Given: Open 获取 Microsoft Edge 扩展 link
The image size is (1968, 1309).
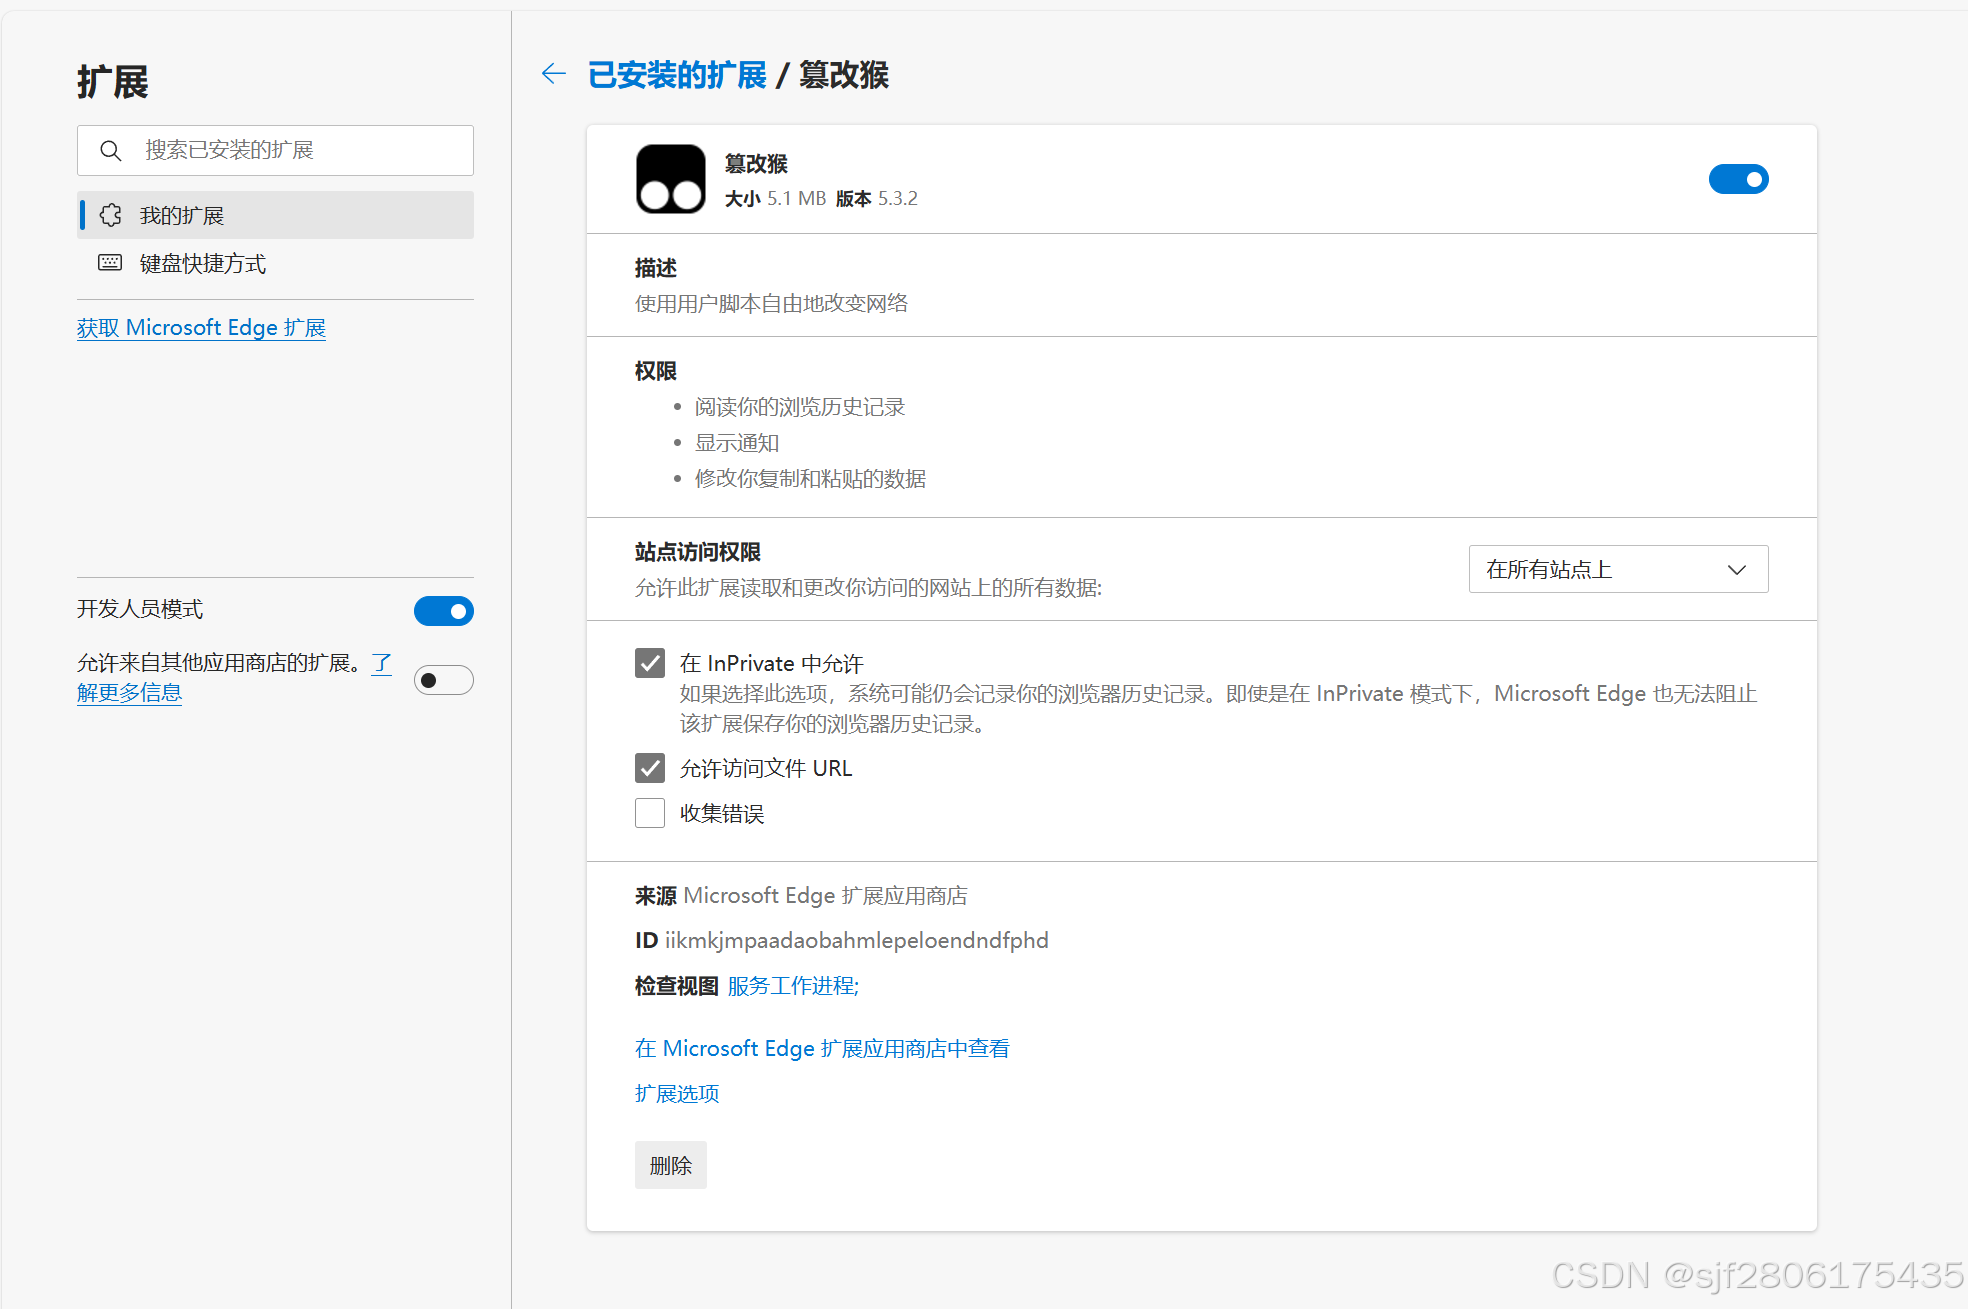Looking at the screenshot, I should (x=201, y=328).
